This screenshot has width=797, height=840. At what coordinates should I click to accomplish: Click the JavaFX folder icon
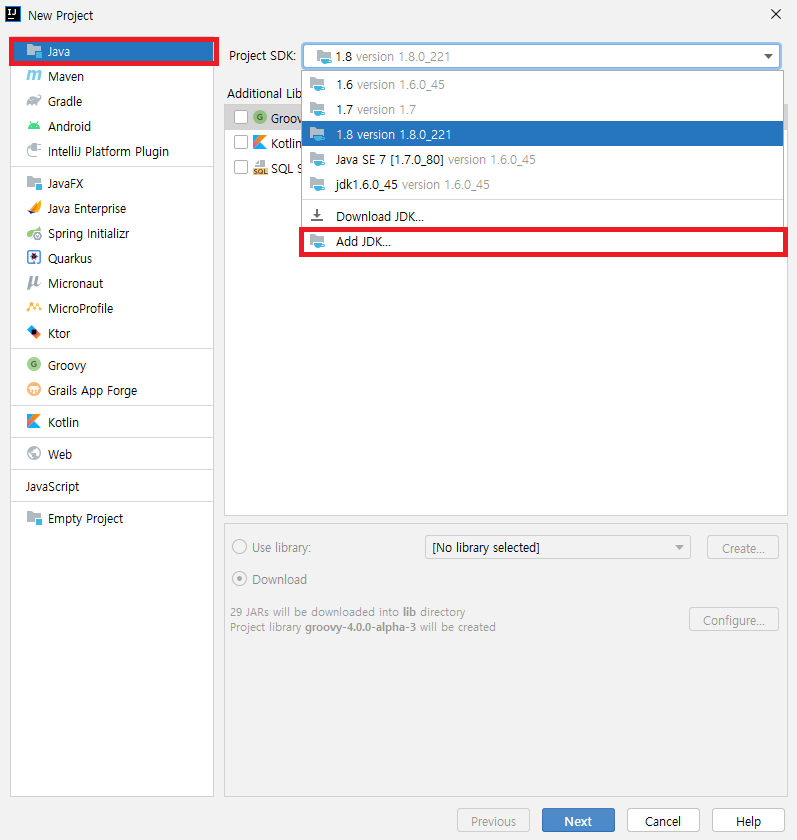click(x=34, y=183)
